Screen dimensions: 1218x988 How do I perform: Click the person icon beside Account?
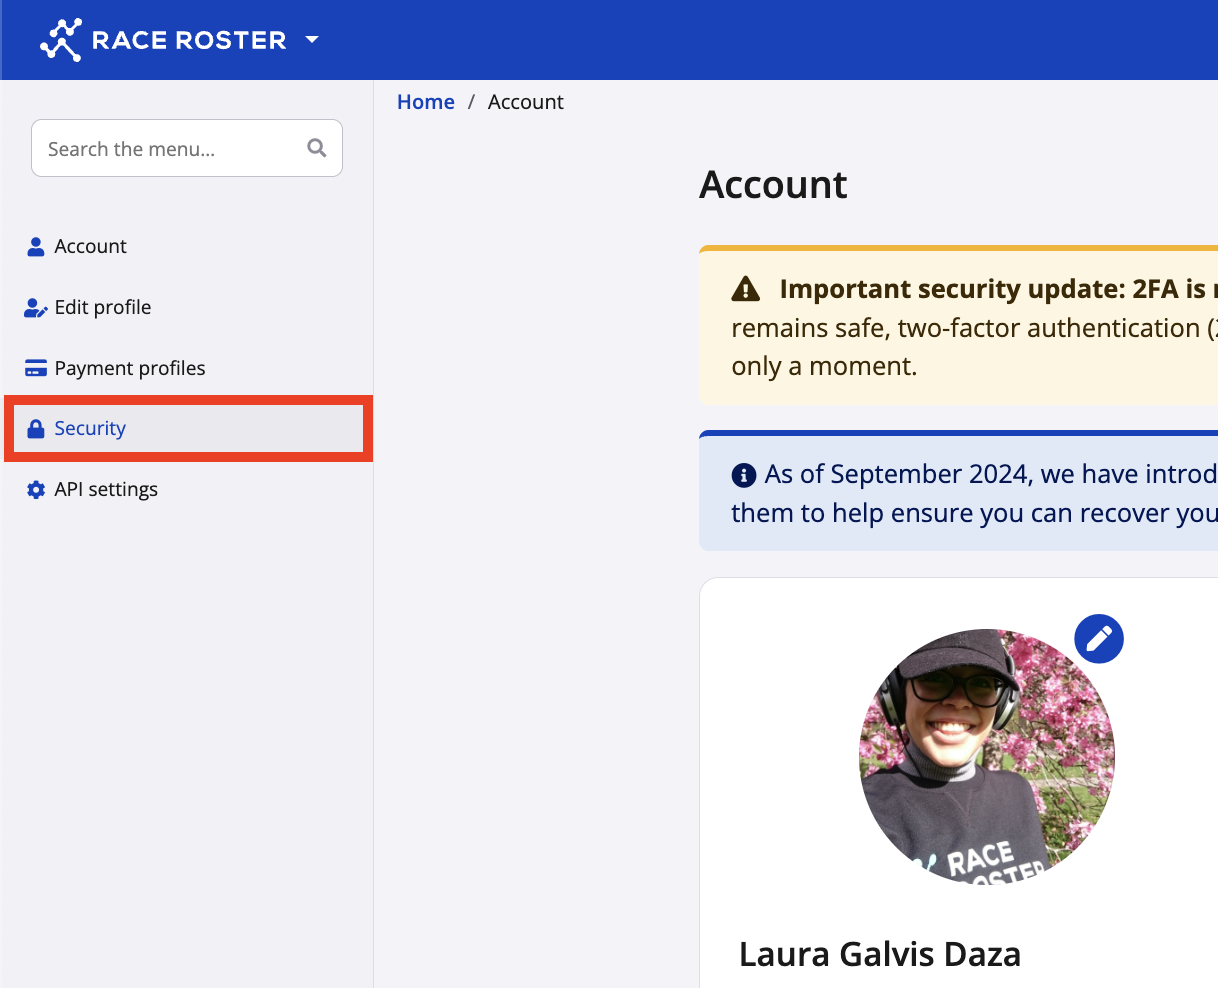tap(36, 247)
